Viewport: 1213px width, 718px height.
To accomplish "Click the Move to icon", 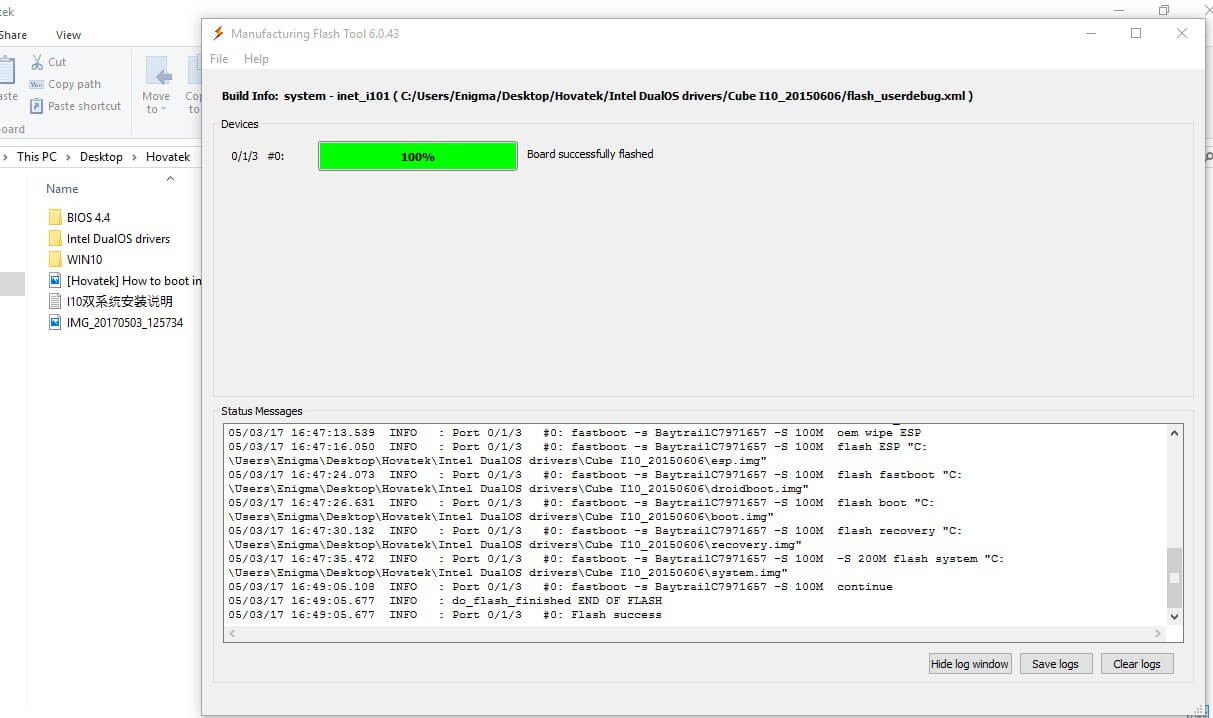I will [x=157, y=73].
